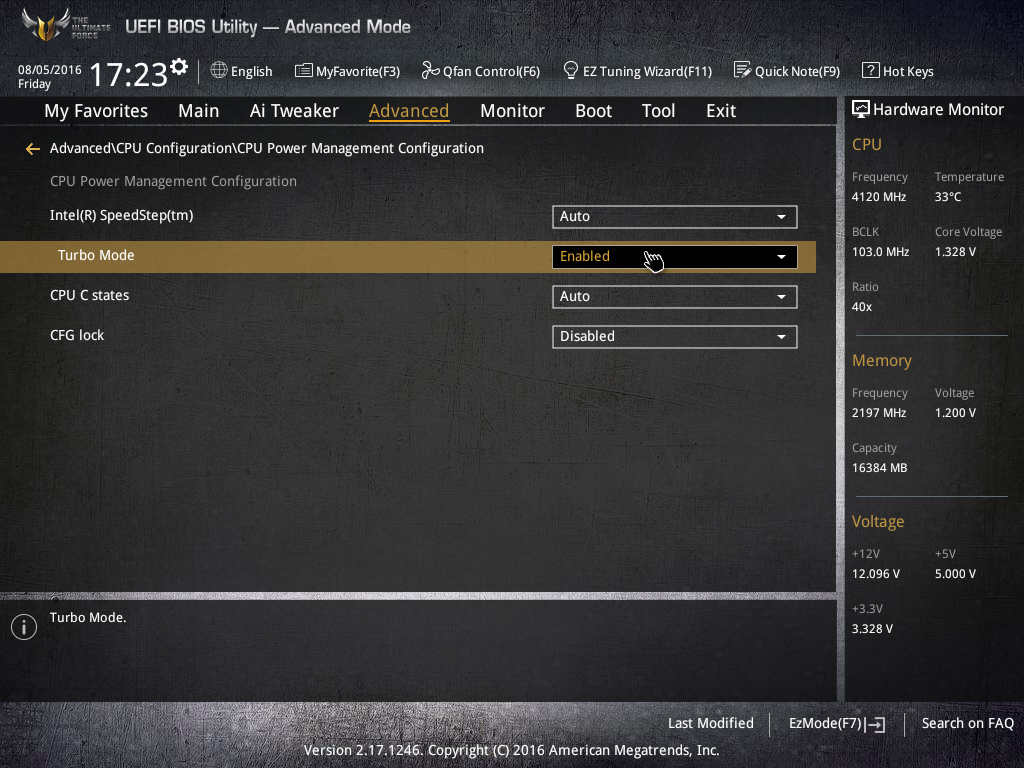The height and width of the screenshot is (768, 1024).
Task: Click the Quick Note pencil icon
Action: pyautogui.click(x=742, y=70)
